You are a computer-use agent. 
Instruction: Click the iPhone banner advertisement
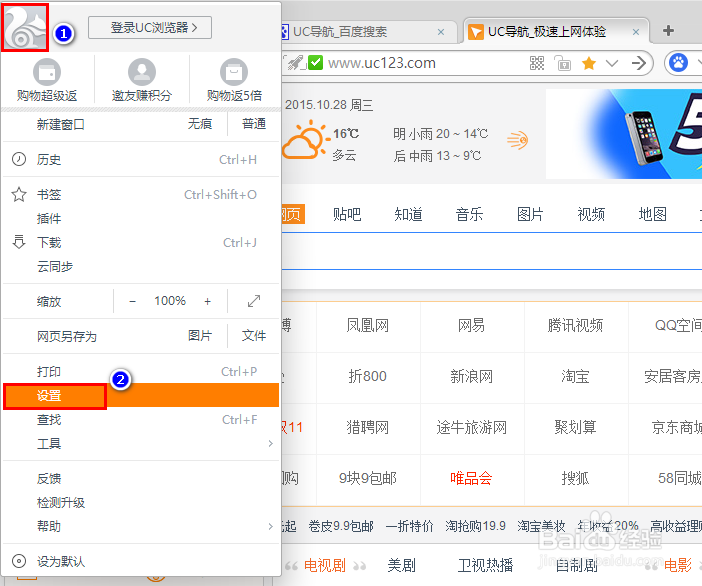point(624,134)
